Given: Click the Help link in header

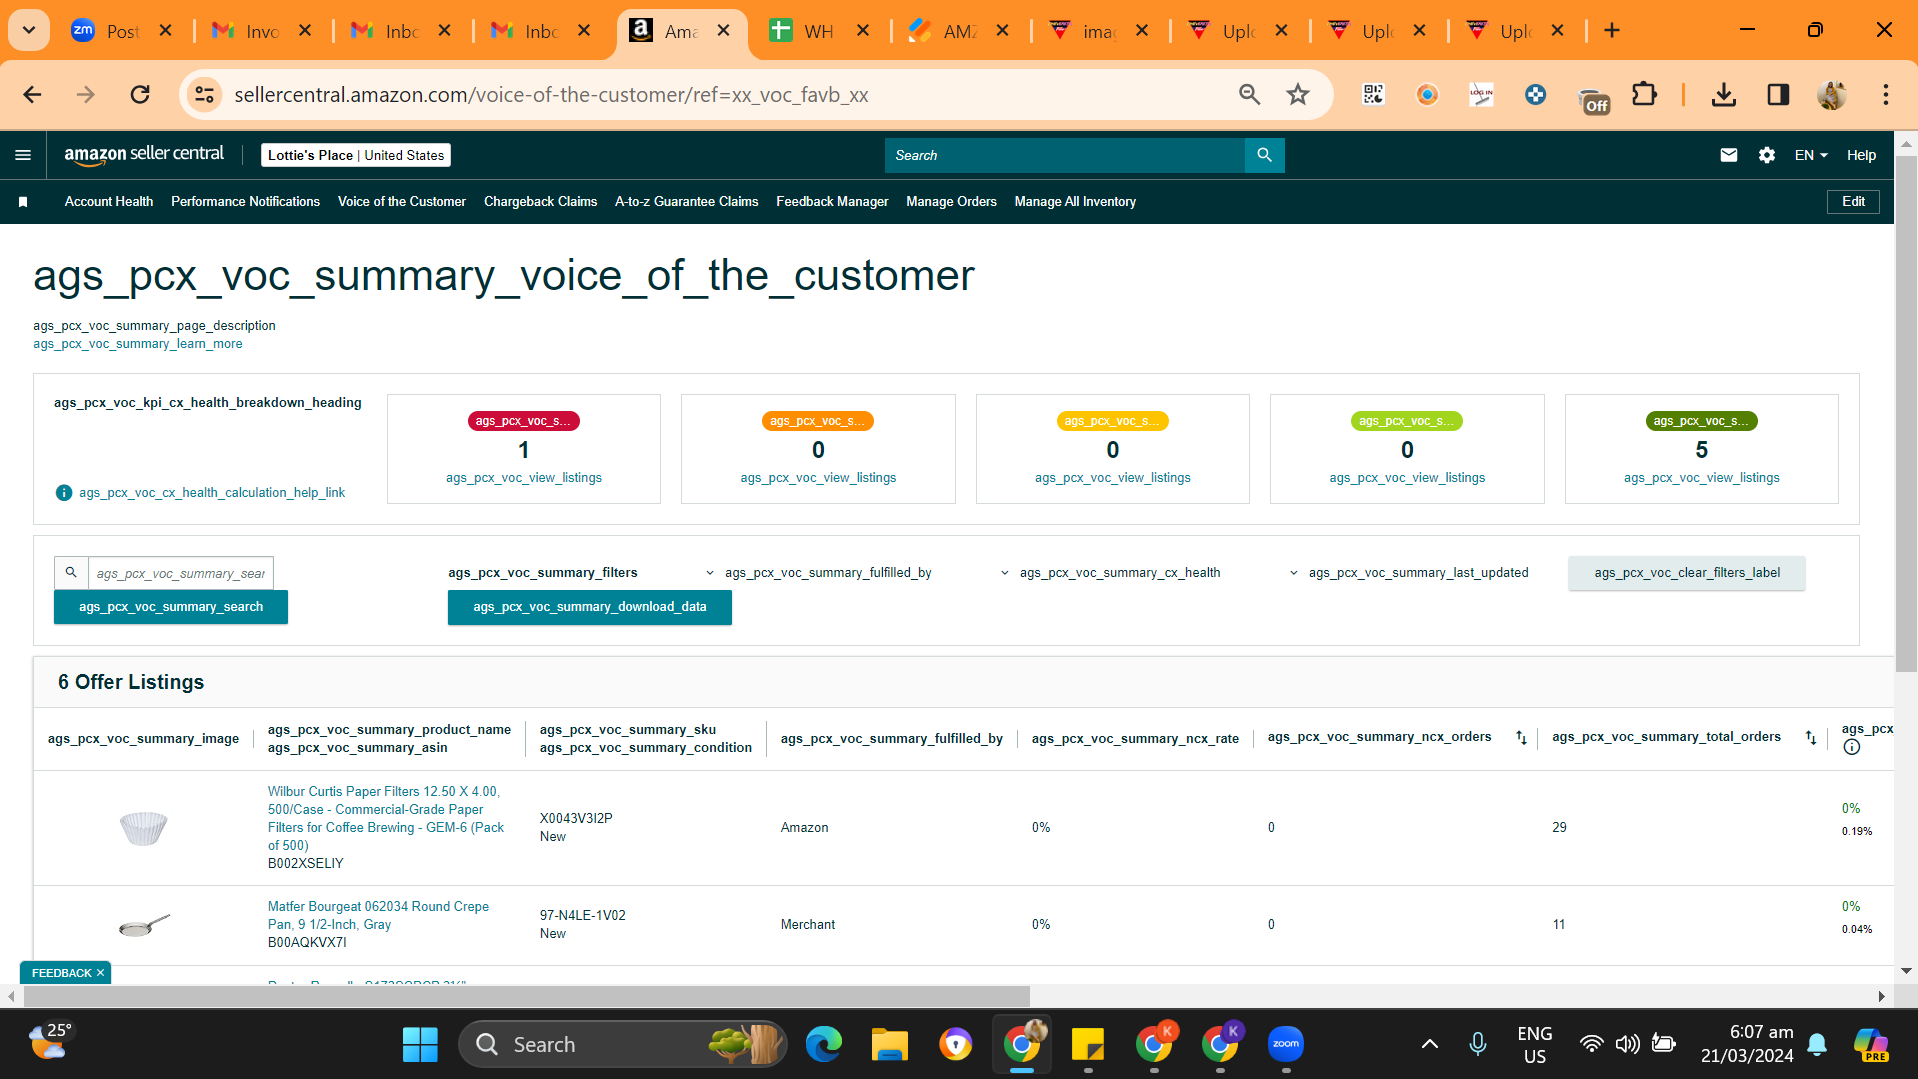Looking at the screenshot, I should pos(1860,155).
